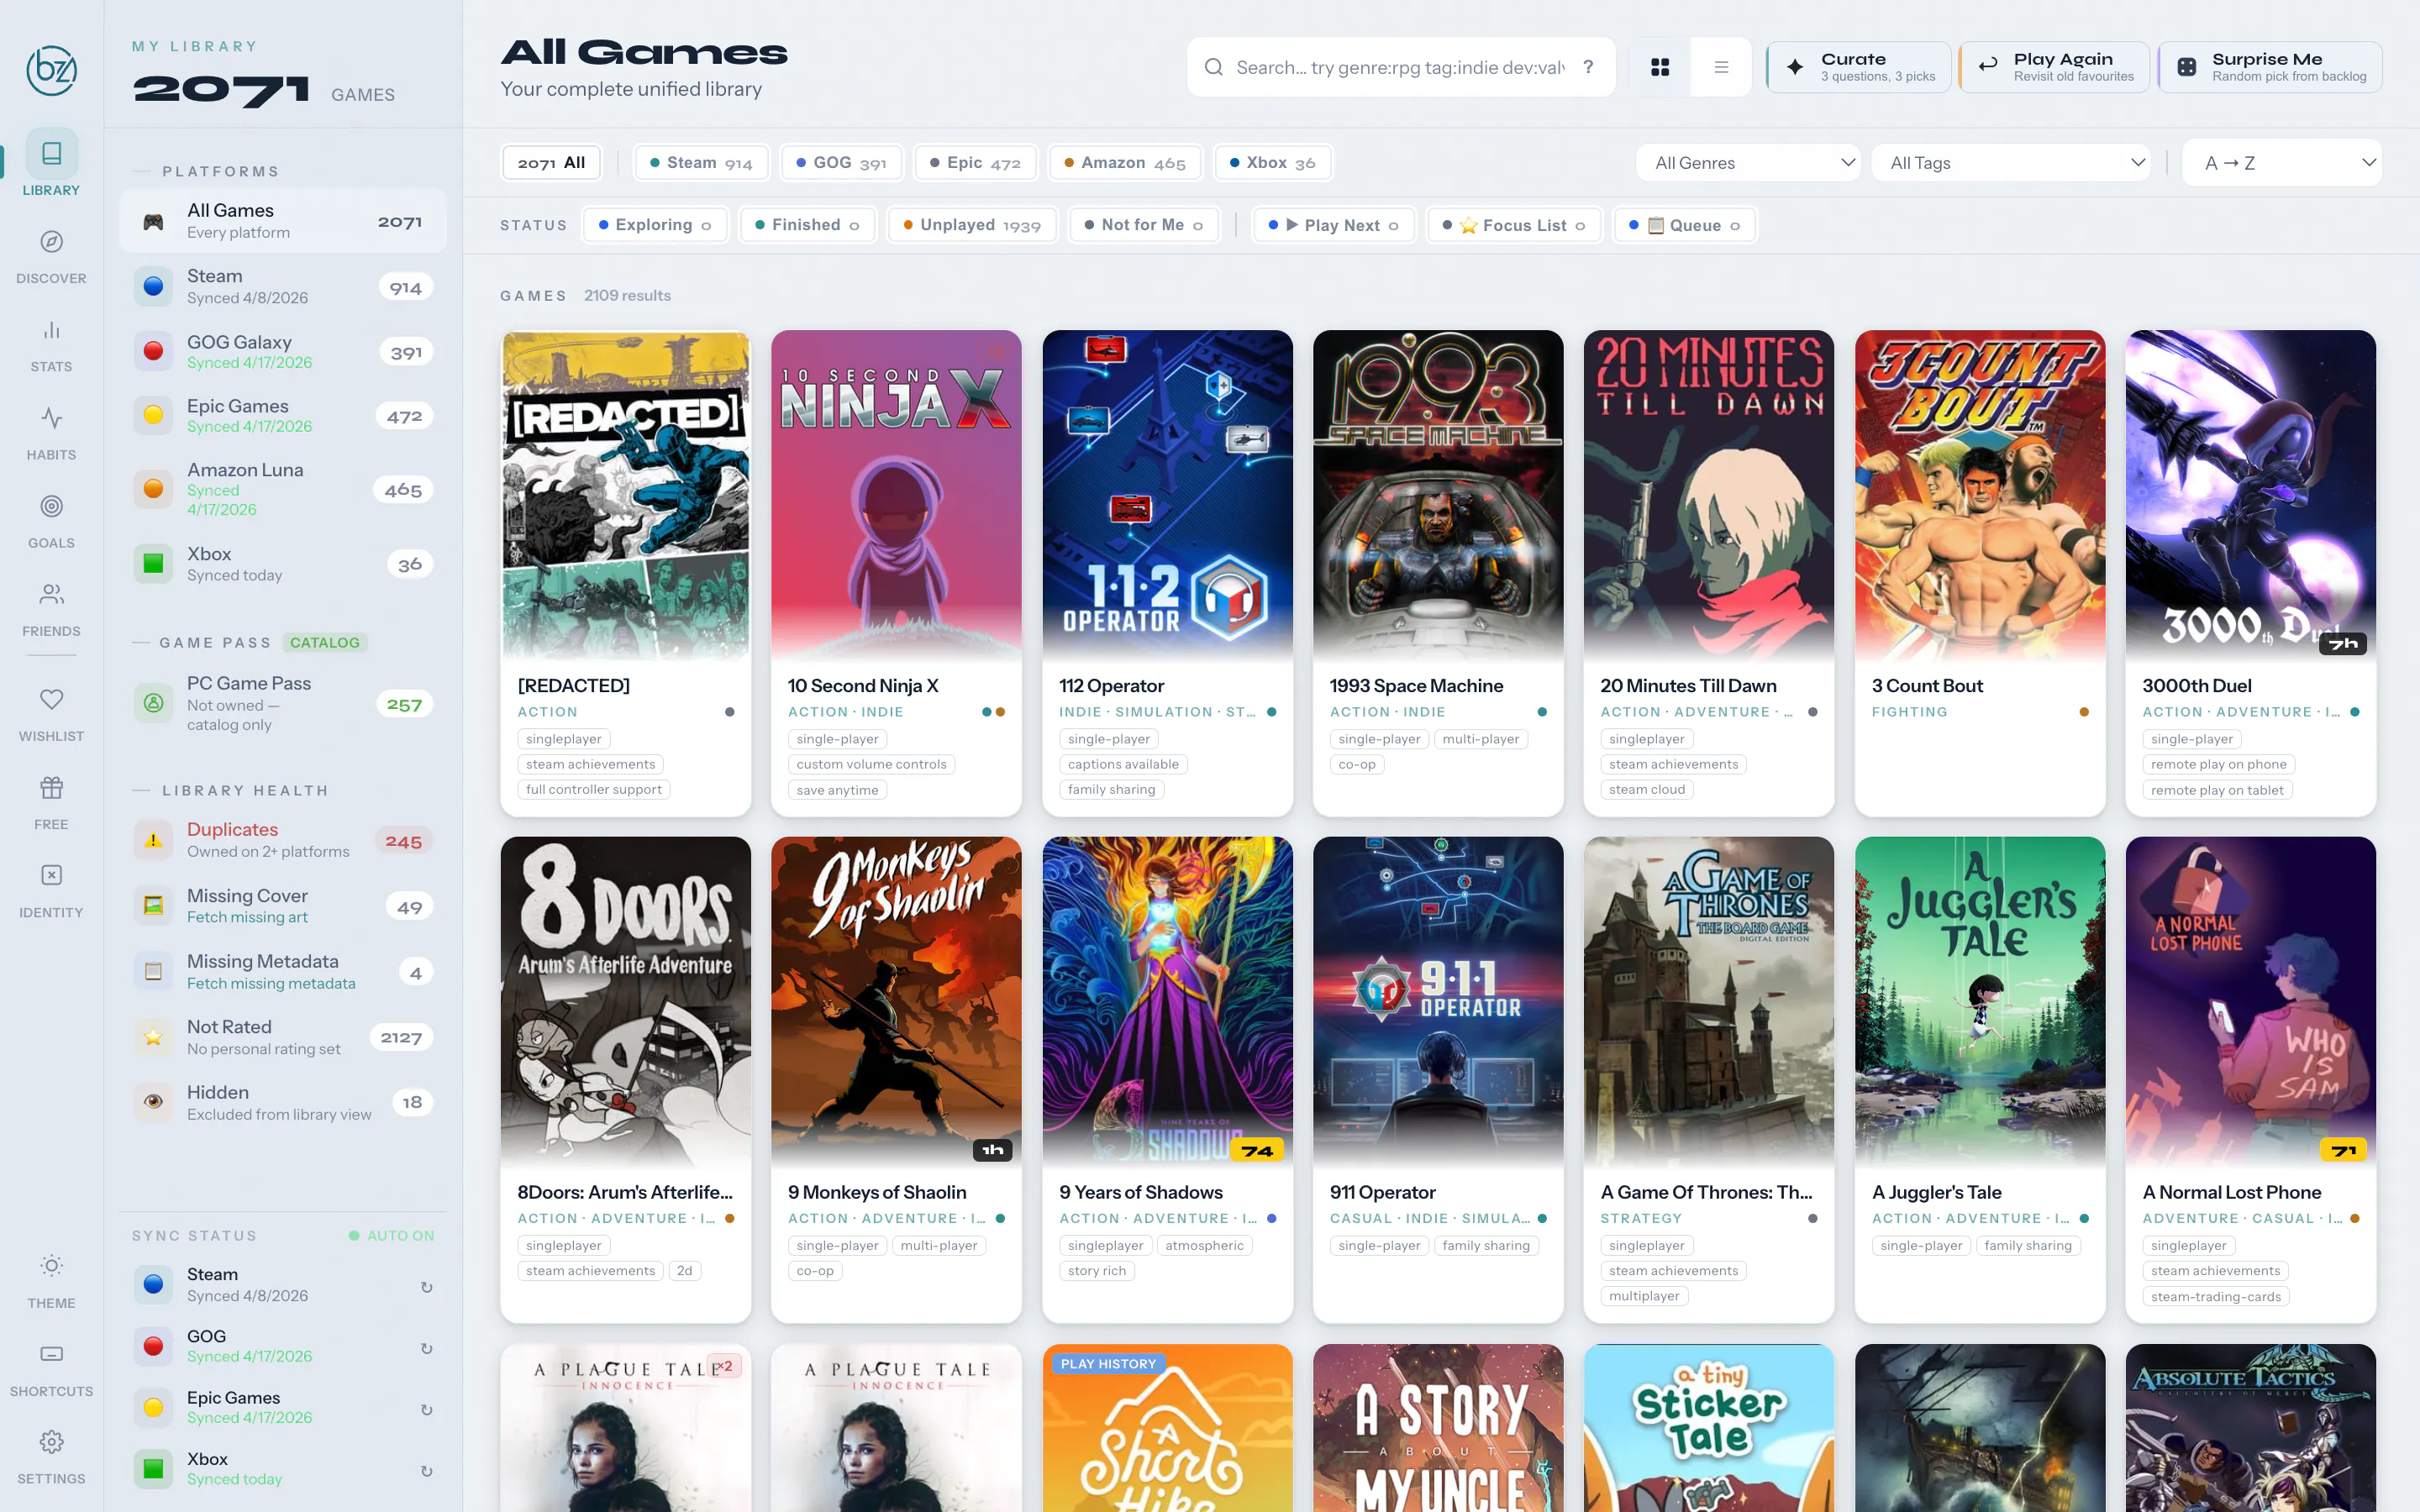Open Hidden in Library Health
This screenshot has height=1512, width=2420.
pos(283,1103)
